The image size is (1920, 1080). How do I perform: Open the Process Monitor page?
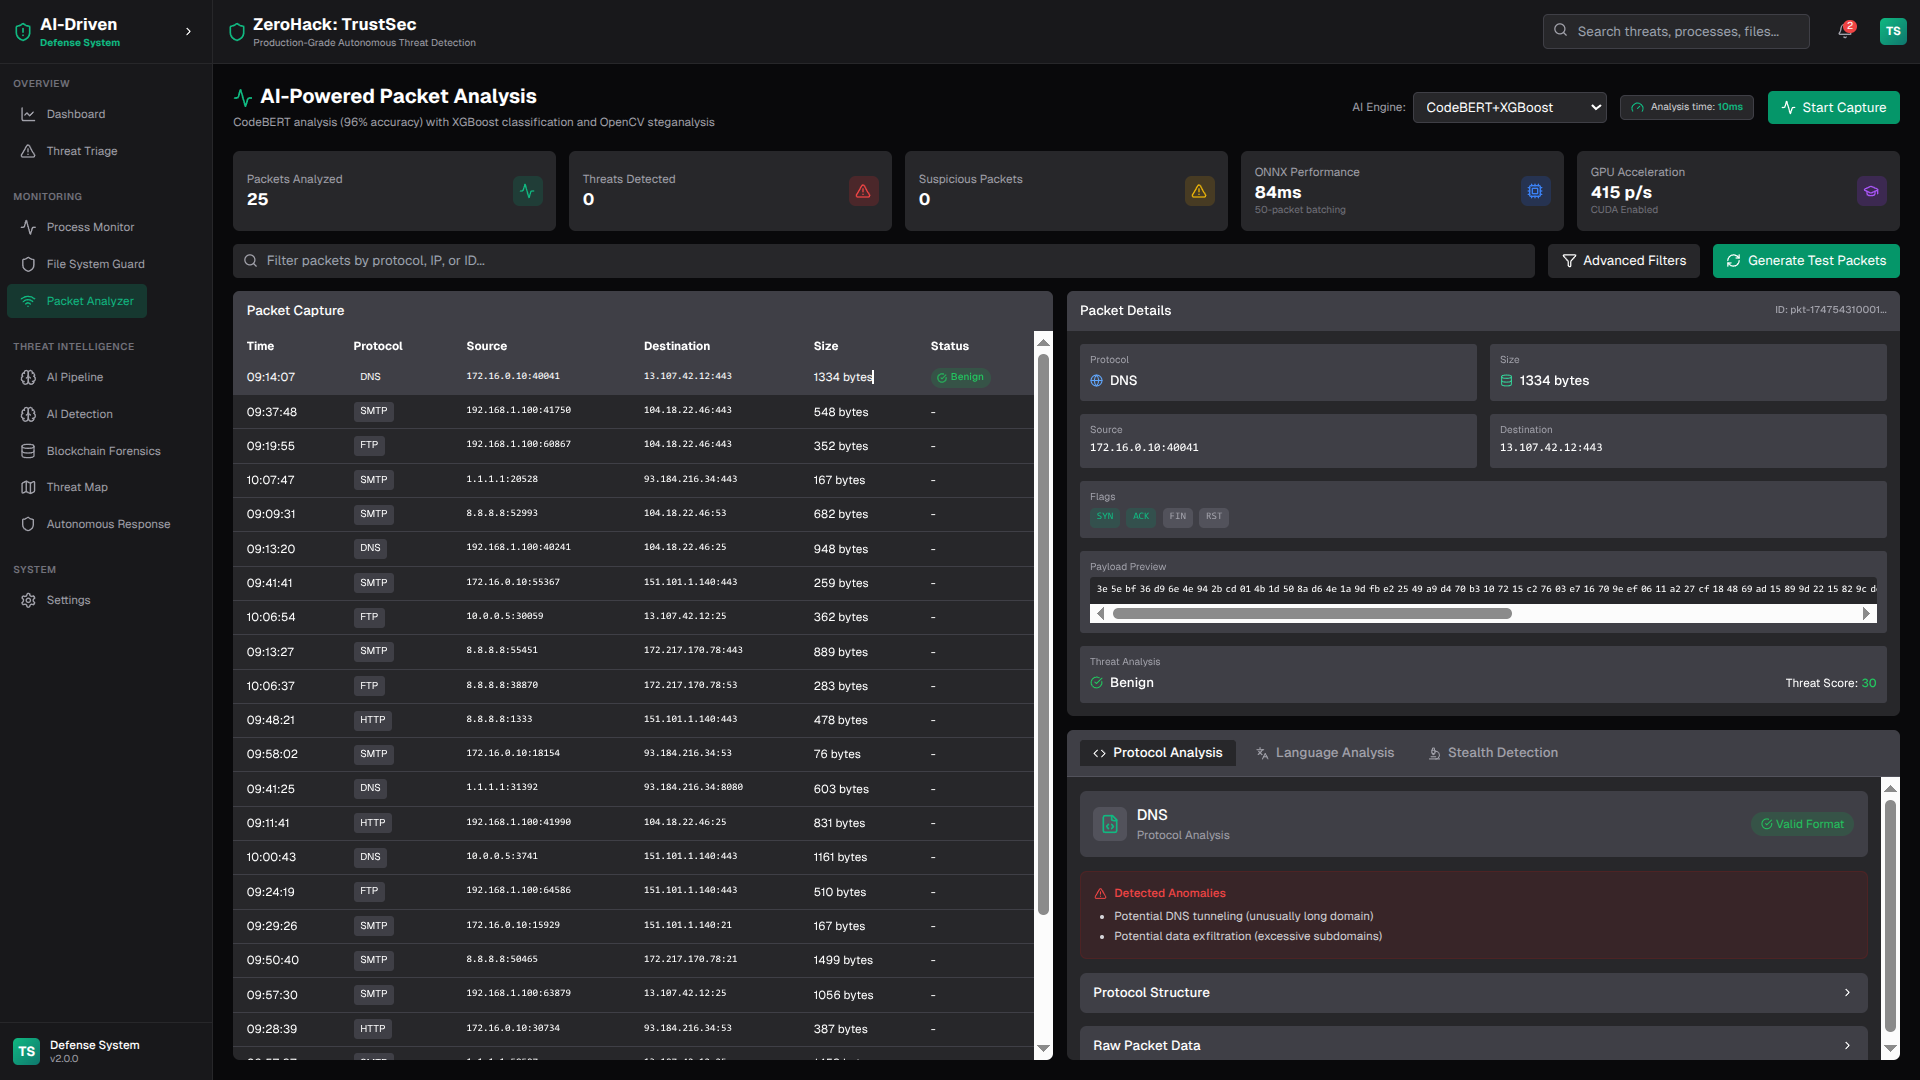click(x=90, y=227)
